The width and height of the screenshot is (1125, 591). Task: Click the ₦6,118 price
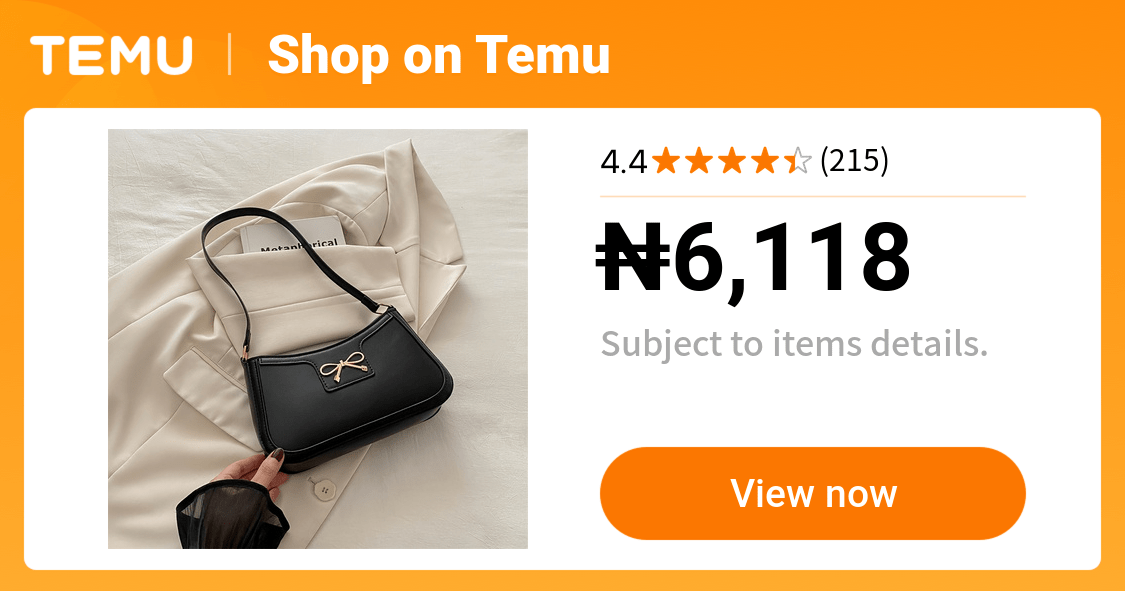(x=753, y=258)
